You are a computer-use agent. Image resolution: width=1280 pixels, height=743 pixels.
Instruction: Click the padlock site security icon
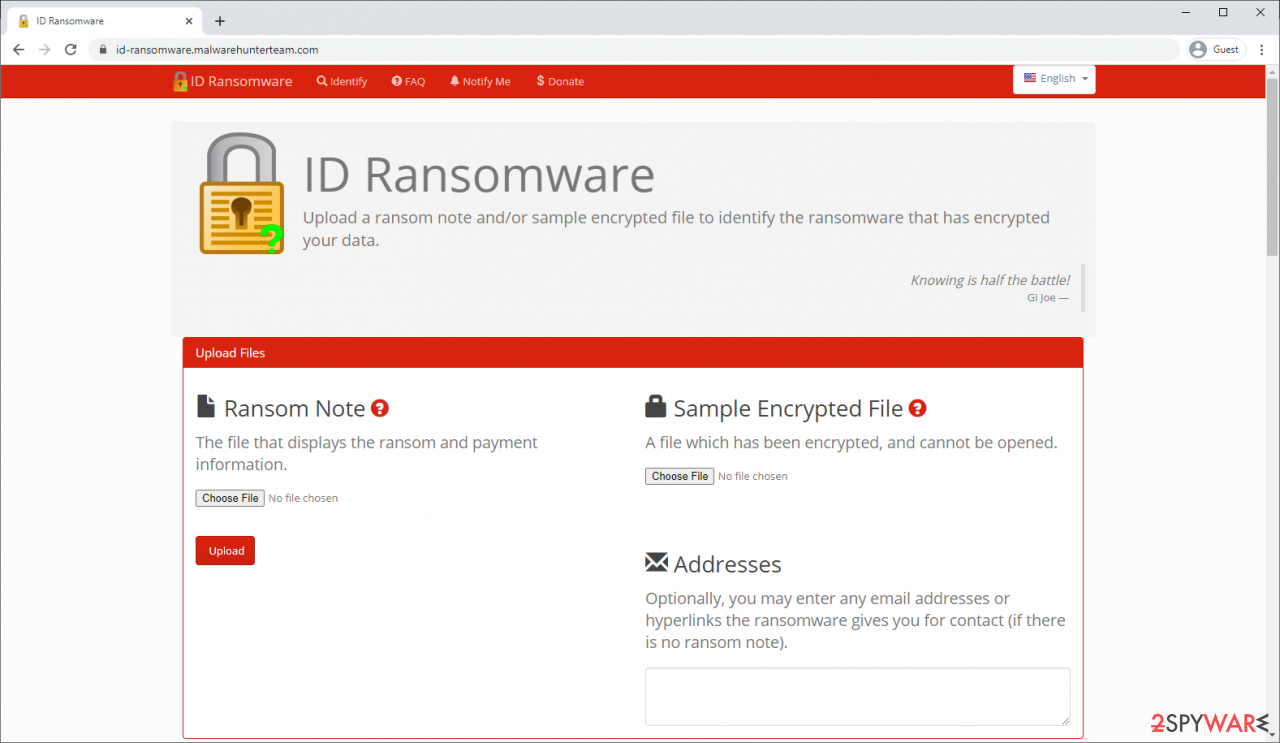101,49
